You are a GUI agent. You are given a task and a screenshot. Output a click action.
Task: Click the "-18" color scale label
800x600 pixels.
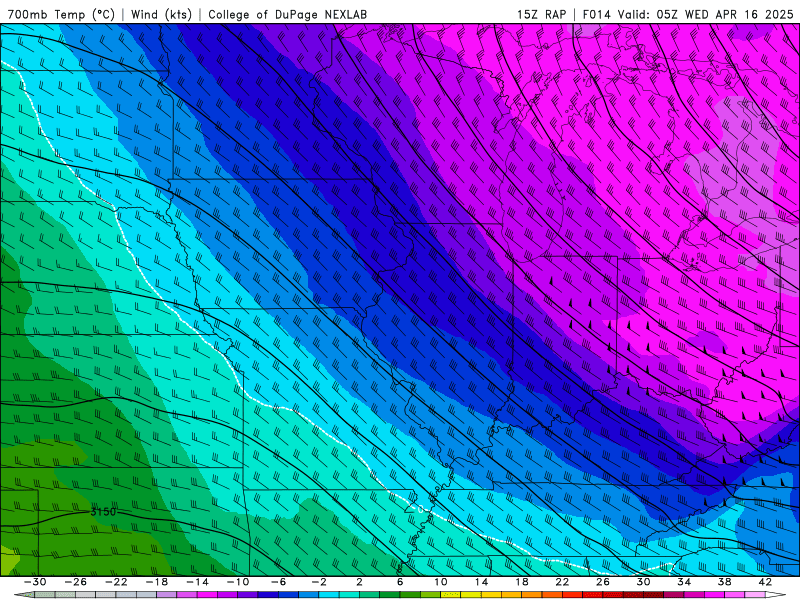(x=157, y=582)
